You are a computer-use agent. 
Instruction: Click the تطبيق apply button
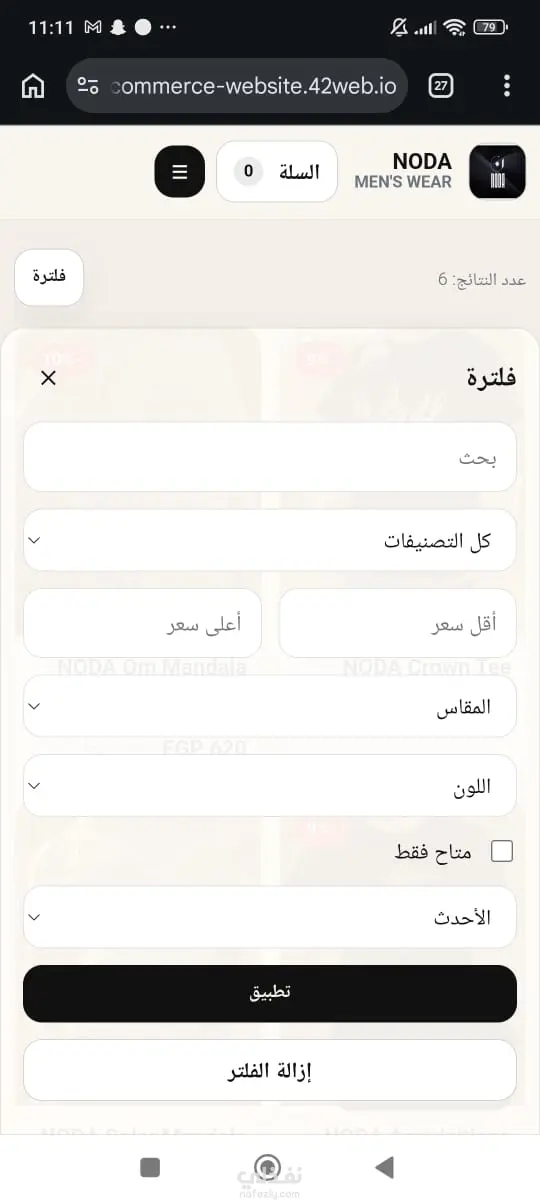click(270, 993)
